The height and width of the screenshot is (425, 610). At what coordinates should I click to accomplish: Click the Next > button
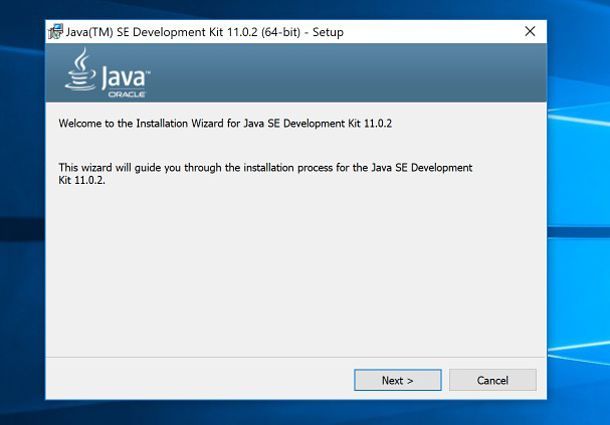pos(398,380)
